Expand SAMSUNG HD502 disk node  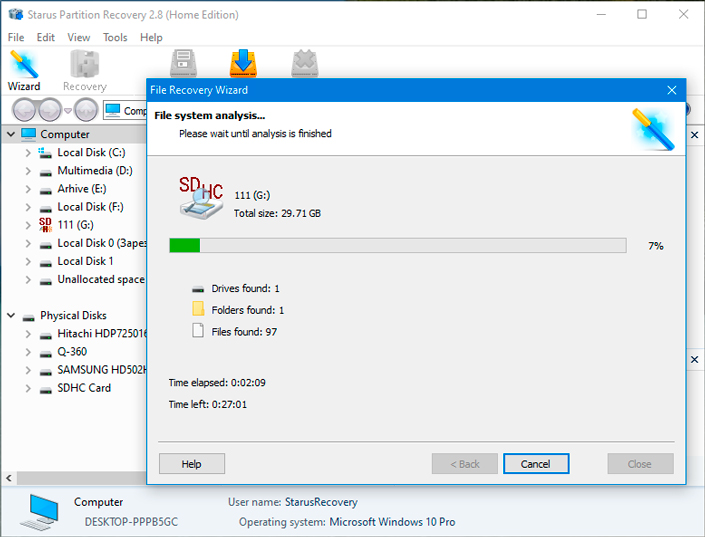(x=28, y=370)
